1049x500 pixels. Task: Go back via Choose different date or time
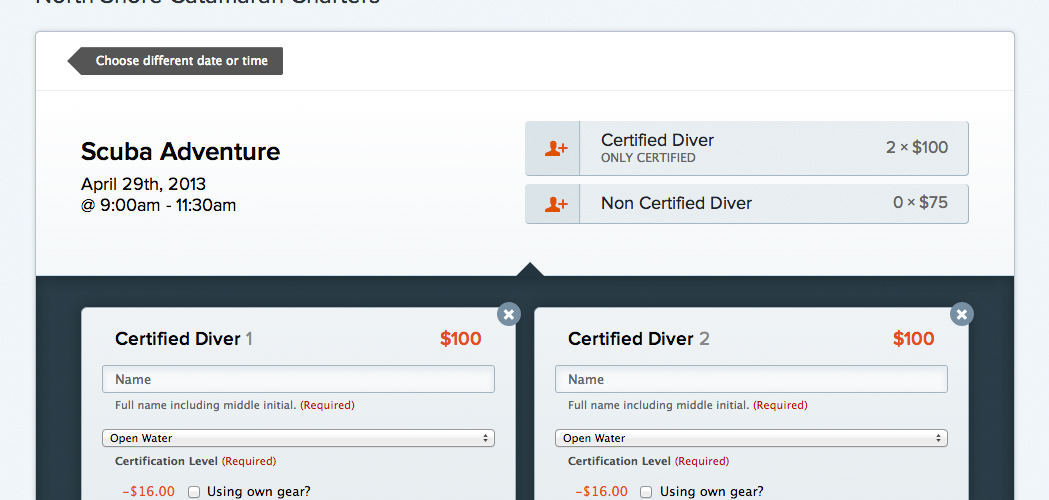(x=175, y=61)
